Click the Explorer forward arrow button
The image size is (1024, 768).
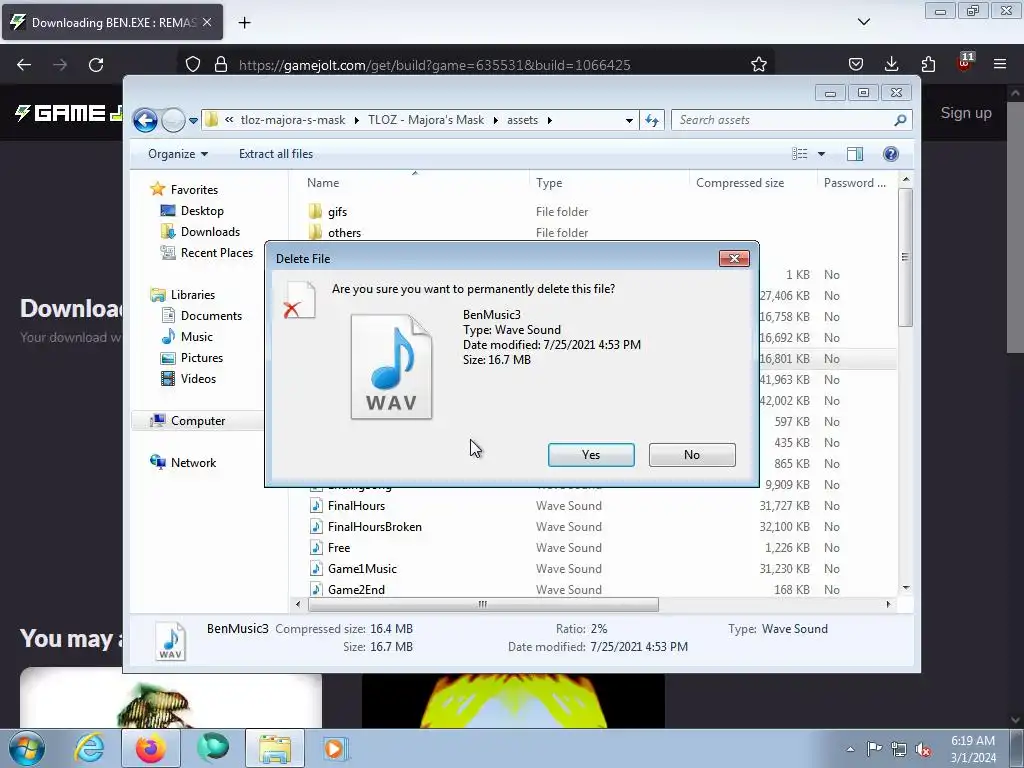tap(173, 120)
